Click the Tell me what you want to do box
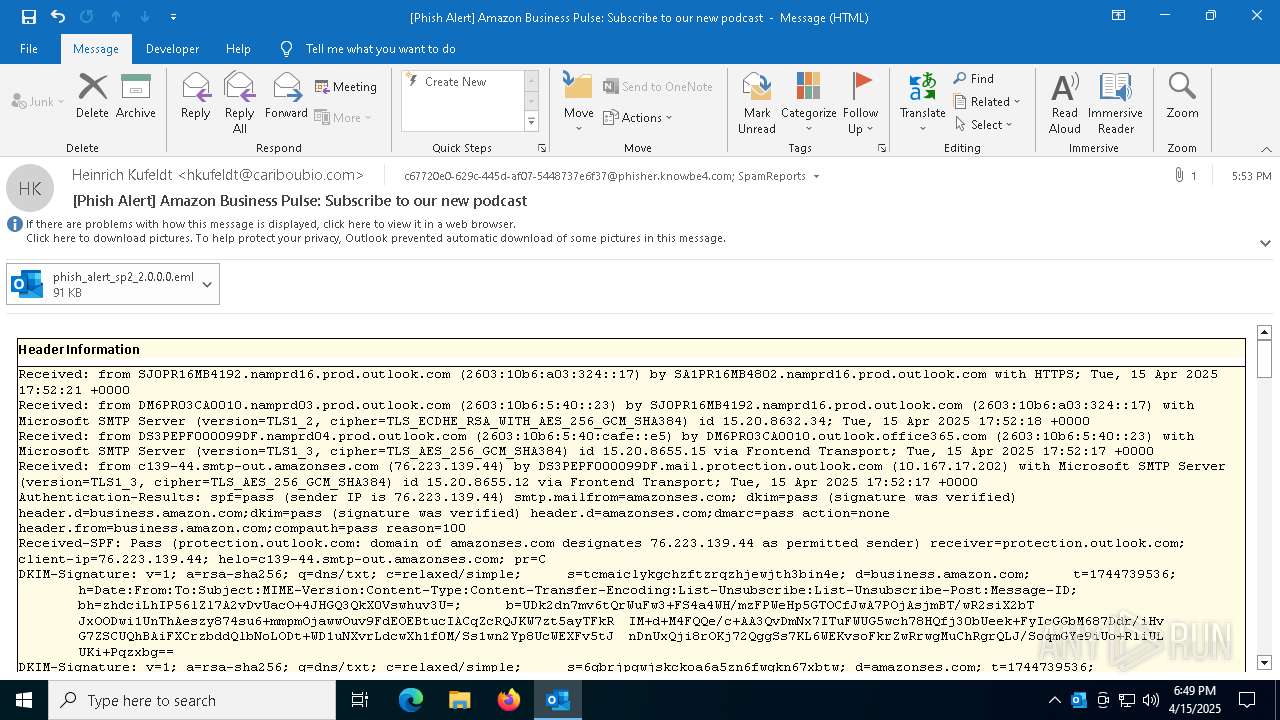The width and height of the screenshot is (1280, 720). pos(380,48)
